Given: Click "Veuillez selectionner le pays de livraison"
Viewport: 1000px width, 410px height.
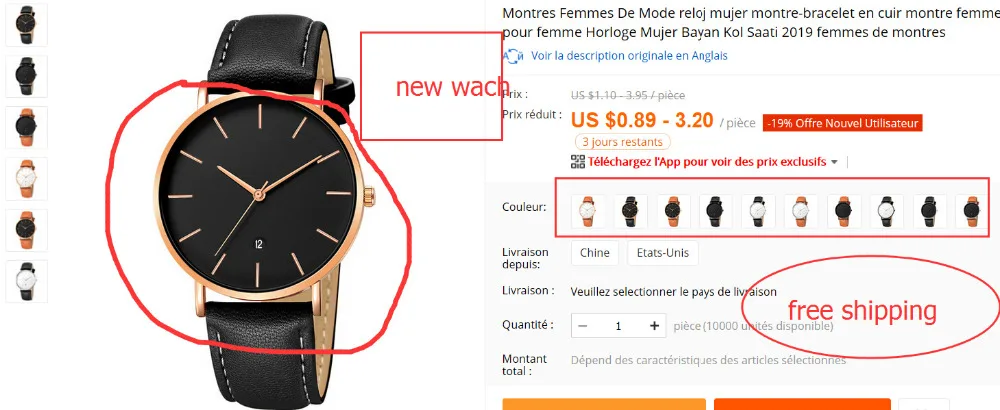Looking at the screenshot, I should (x=673, y=292).
